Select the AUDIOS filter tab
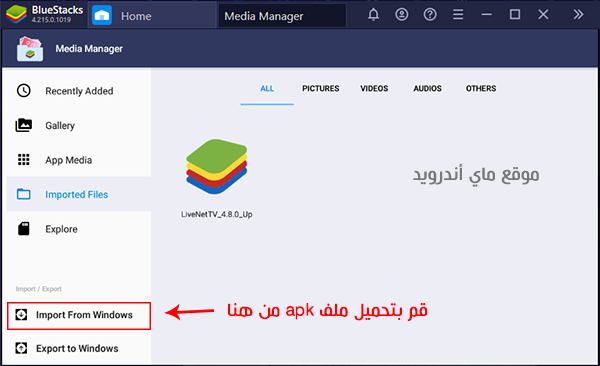The width and height of the screenshot is (600, 366). 427,88
